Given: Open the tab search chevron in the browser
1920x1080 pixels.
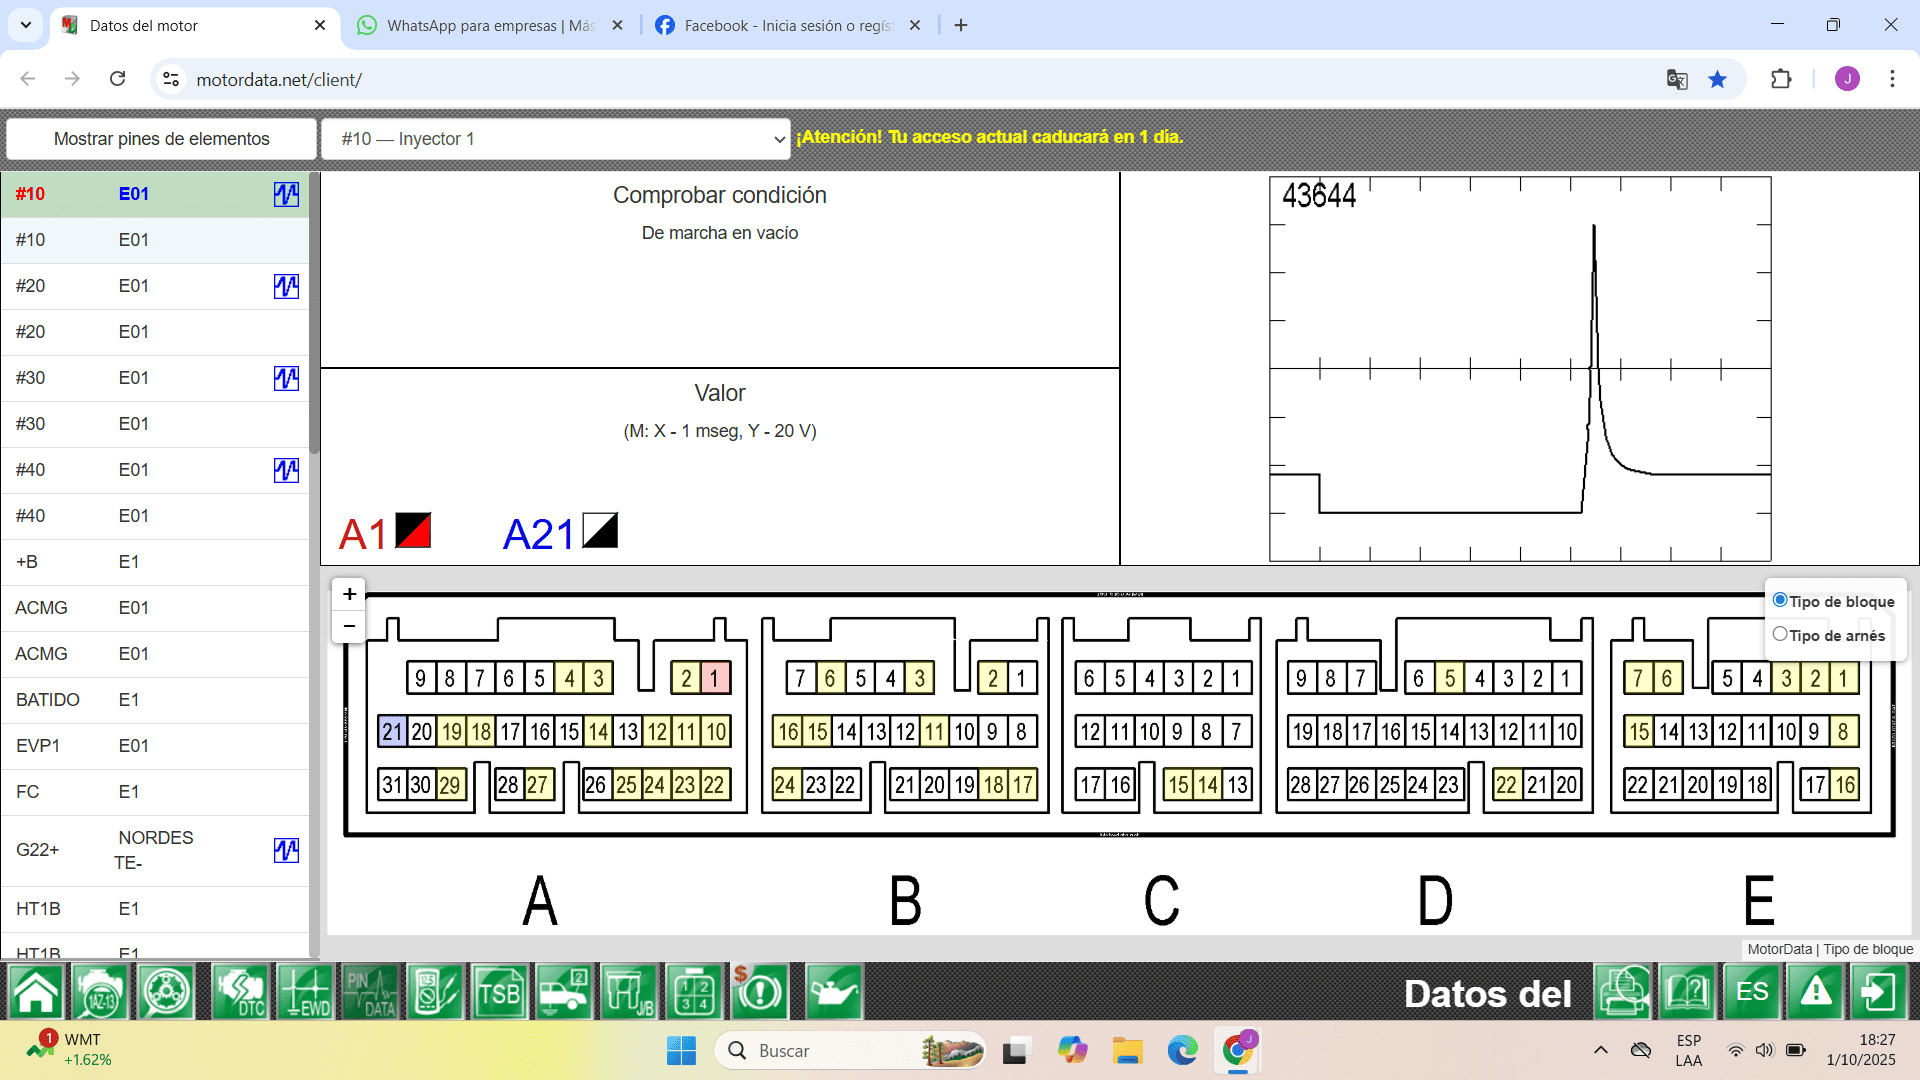Looking at the screenshot, I should click(x=25, y=25).
